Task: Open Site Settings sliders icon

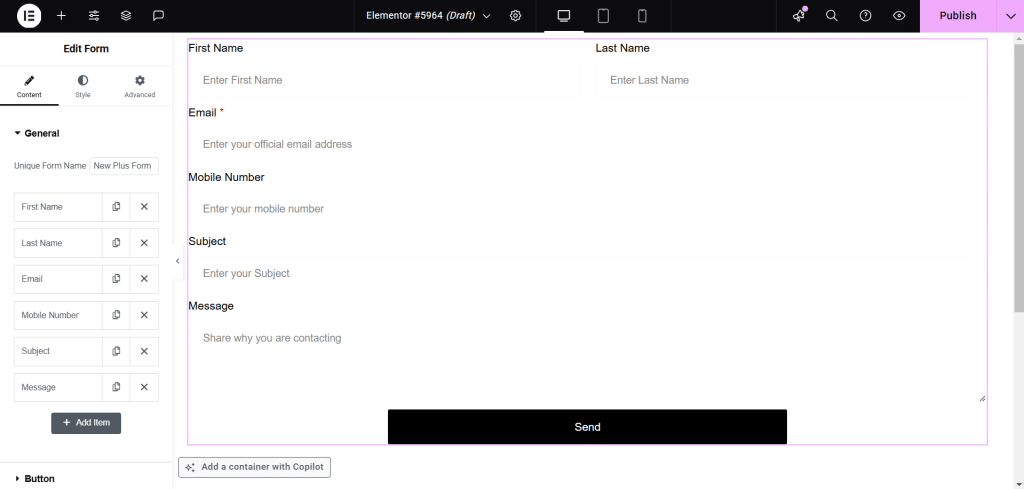Action: point(94,16)
